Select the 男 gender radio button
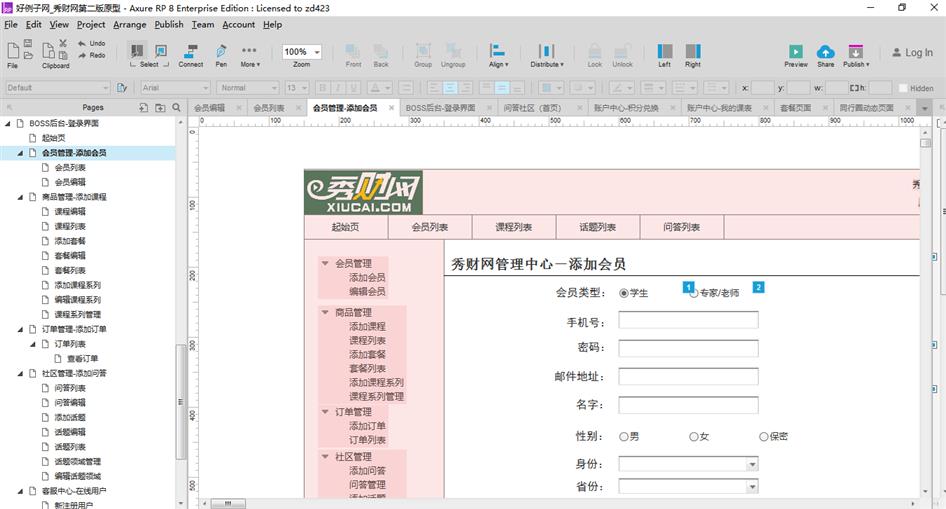 (x=624, y=437)
